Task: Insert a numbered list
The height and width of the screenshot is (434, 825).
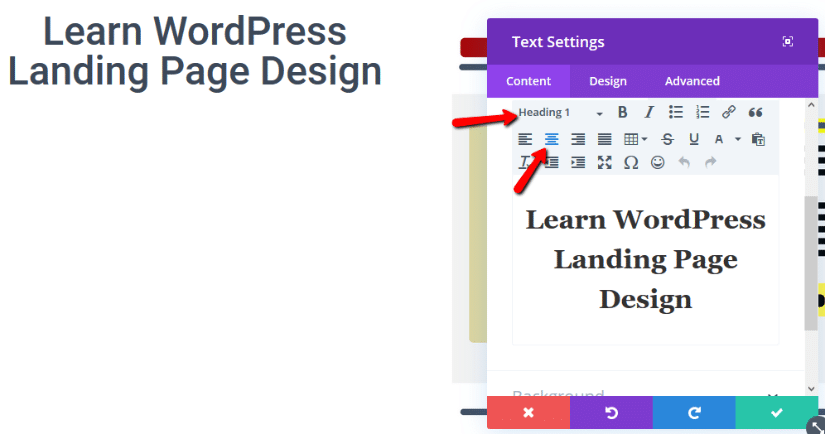Action: (702, 112)
